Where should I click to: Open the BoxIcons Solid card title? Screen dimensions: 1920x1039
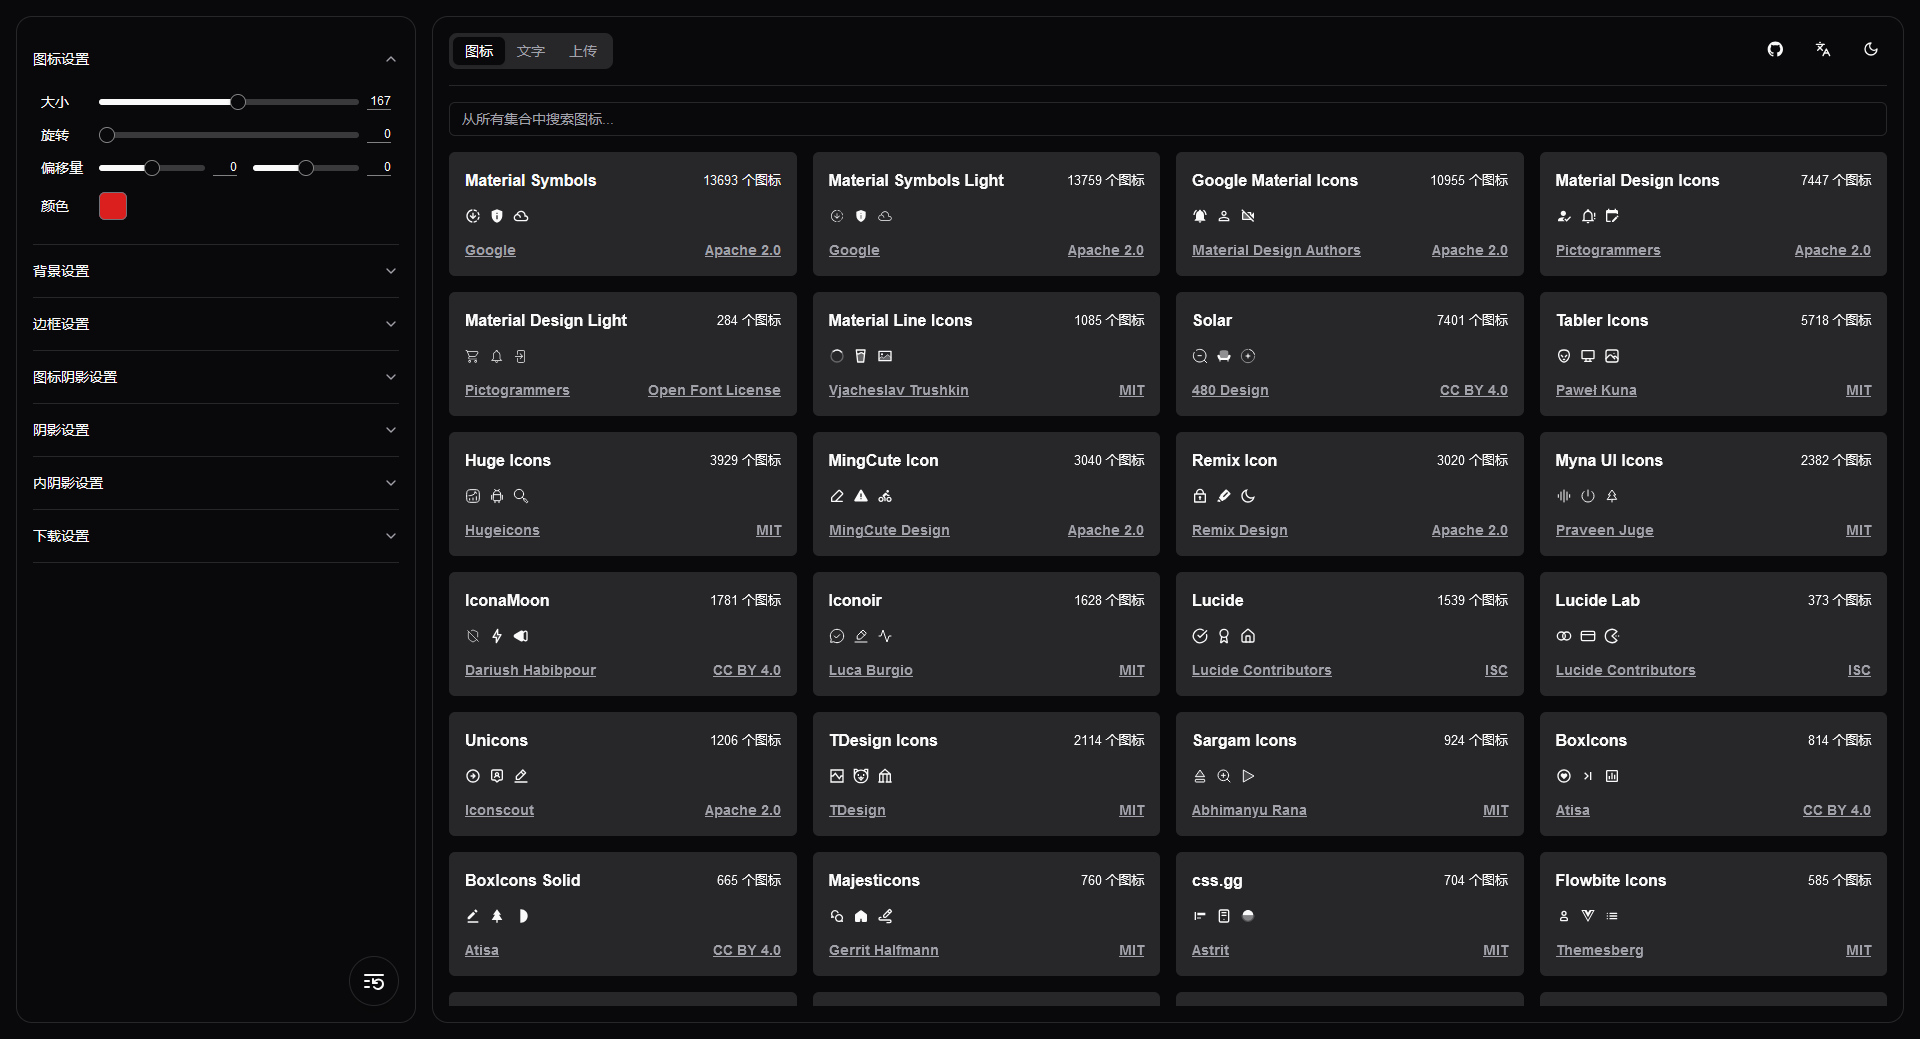point(522,880)
